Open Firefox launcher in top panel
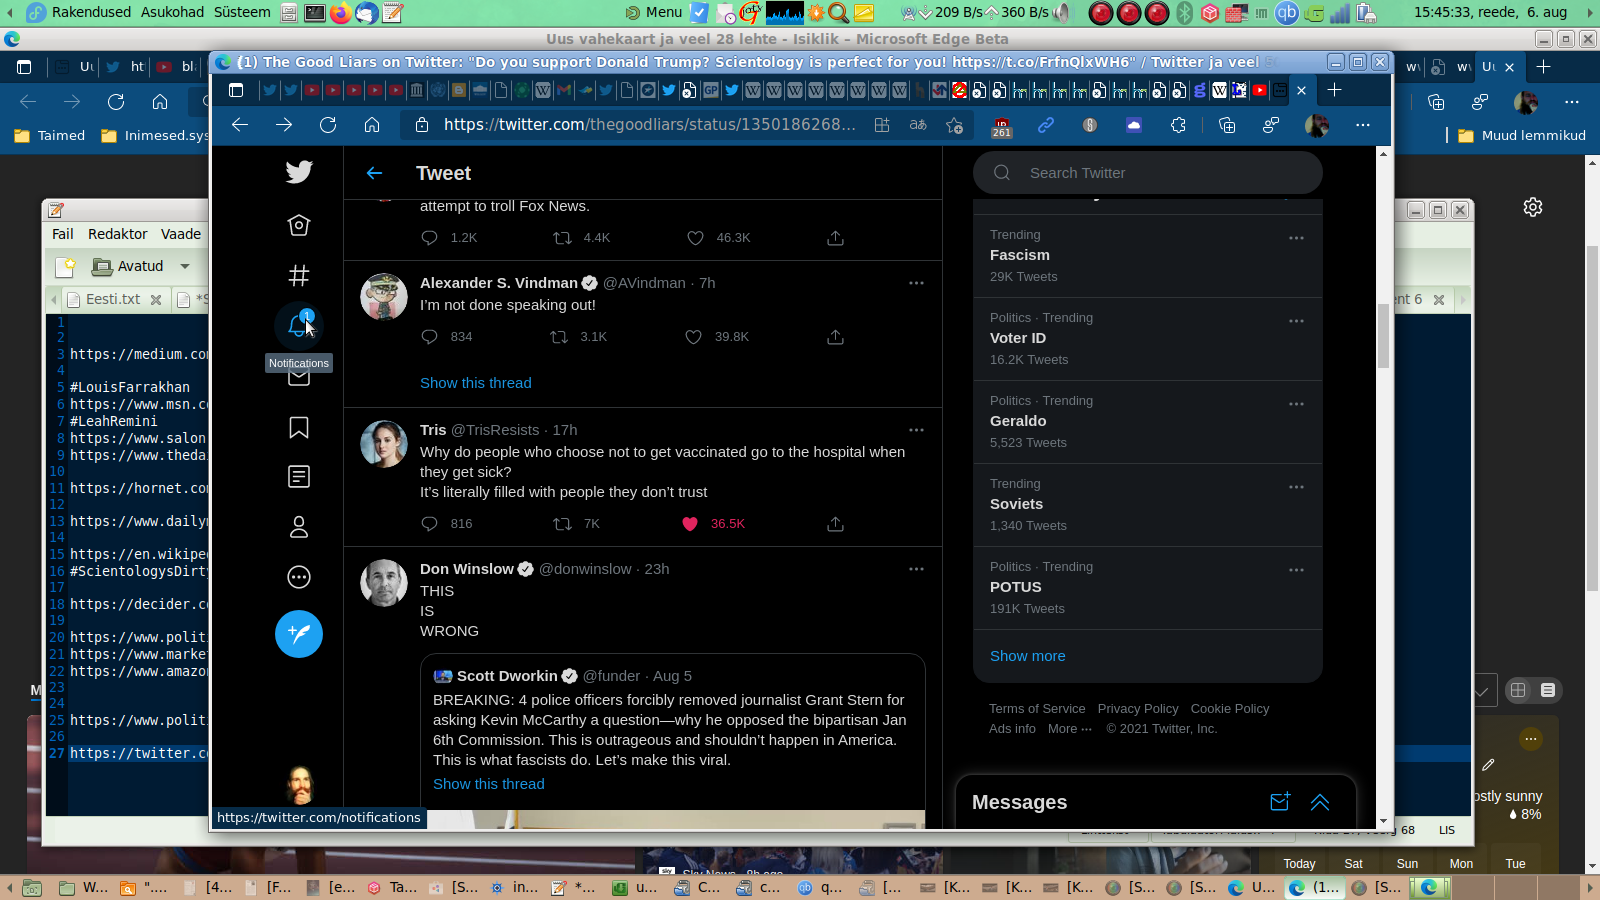Viewport: 1600px width, 900px height. (341, 12)
